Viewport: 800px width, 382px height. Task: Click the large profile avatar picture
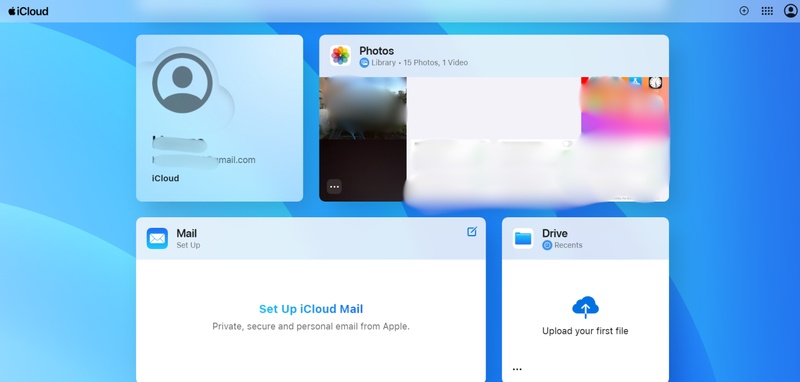182,83
